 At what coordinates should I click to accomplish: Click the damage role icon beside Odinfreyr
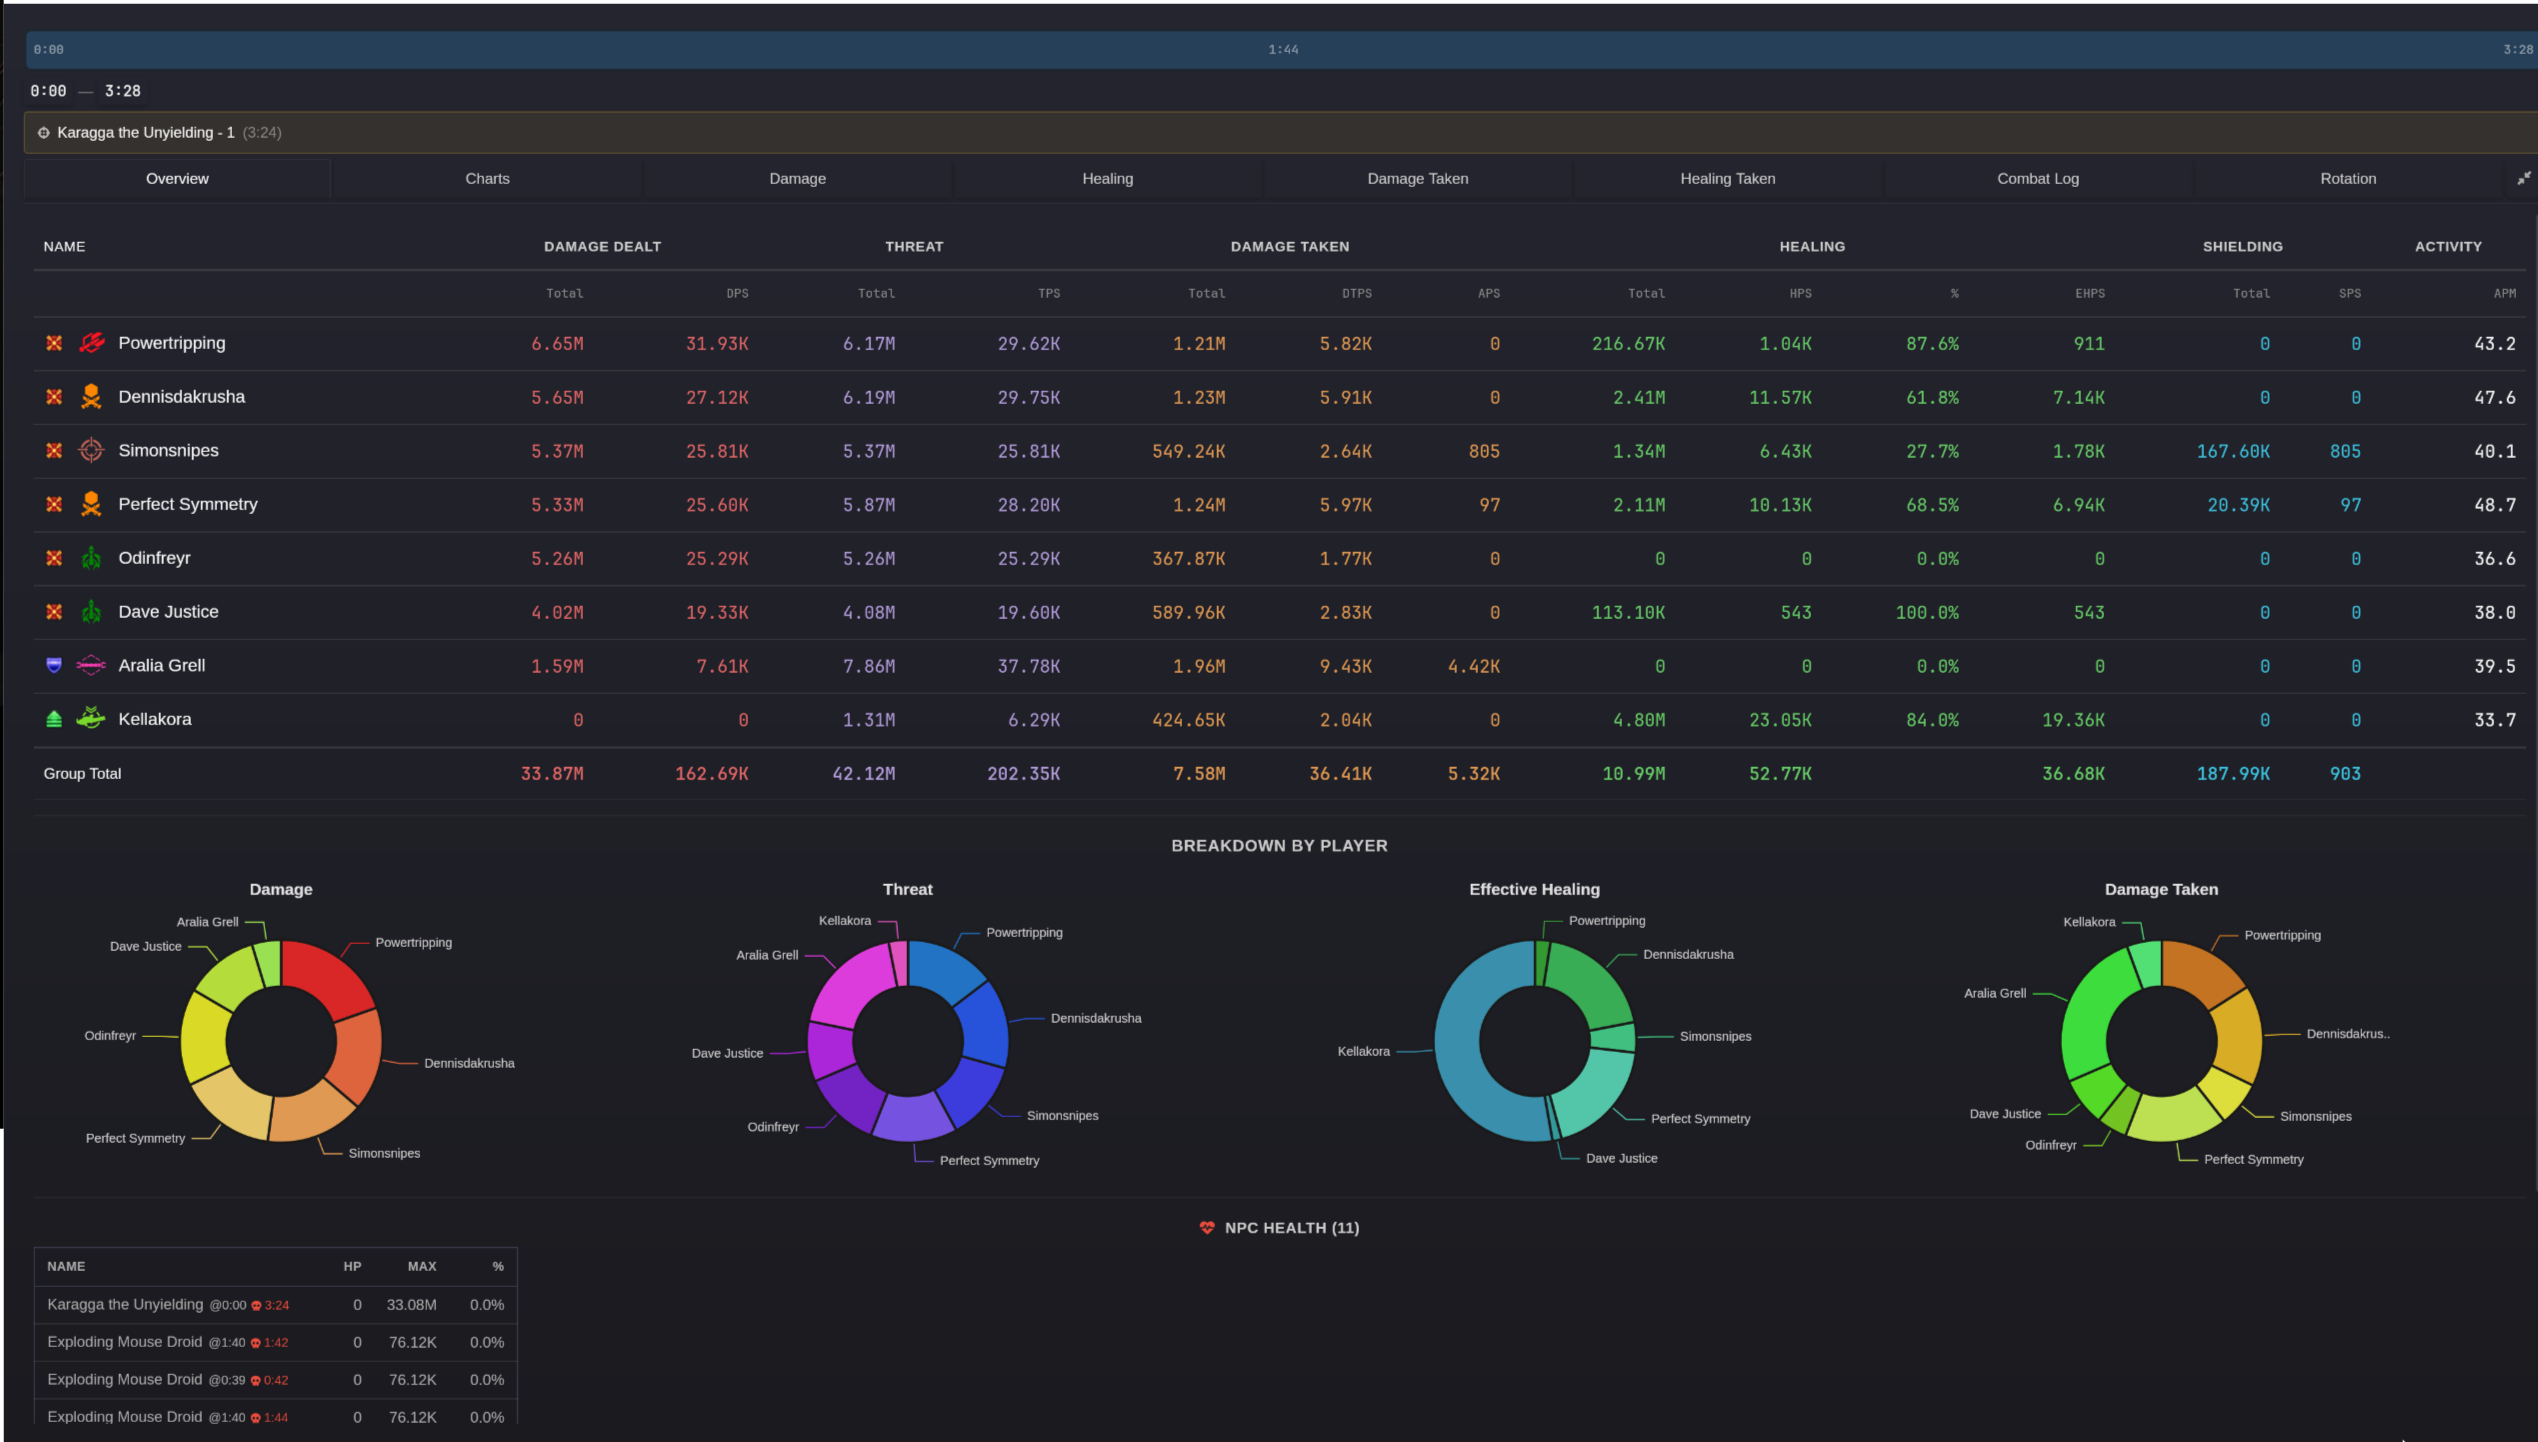54,558
